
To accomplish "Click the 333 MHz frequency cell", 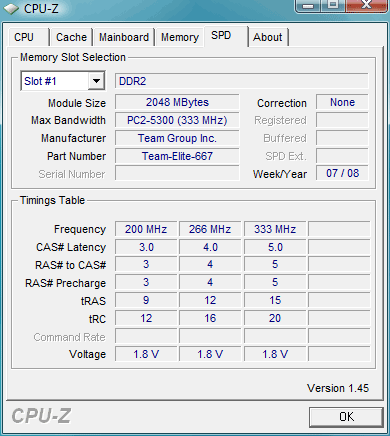I will [x=275, y=229].
